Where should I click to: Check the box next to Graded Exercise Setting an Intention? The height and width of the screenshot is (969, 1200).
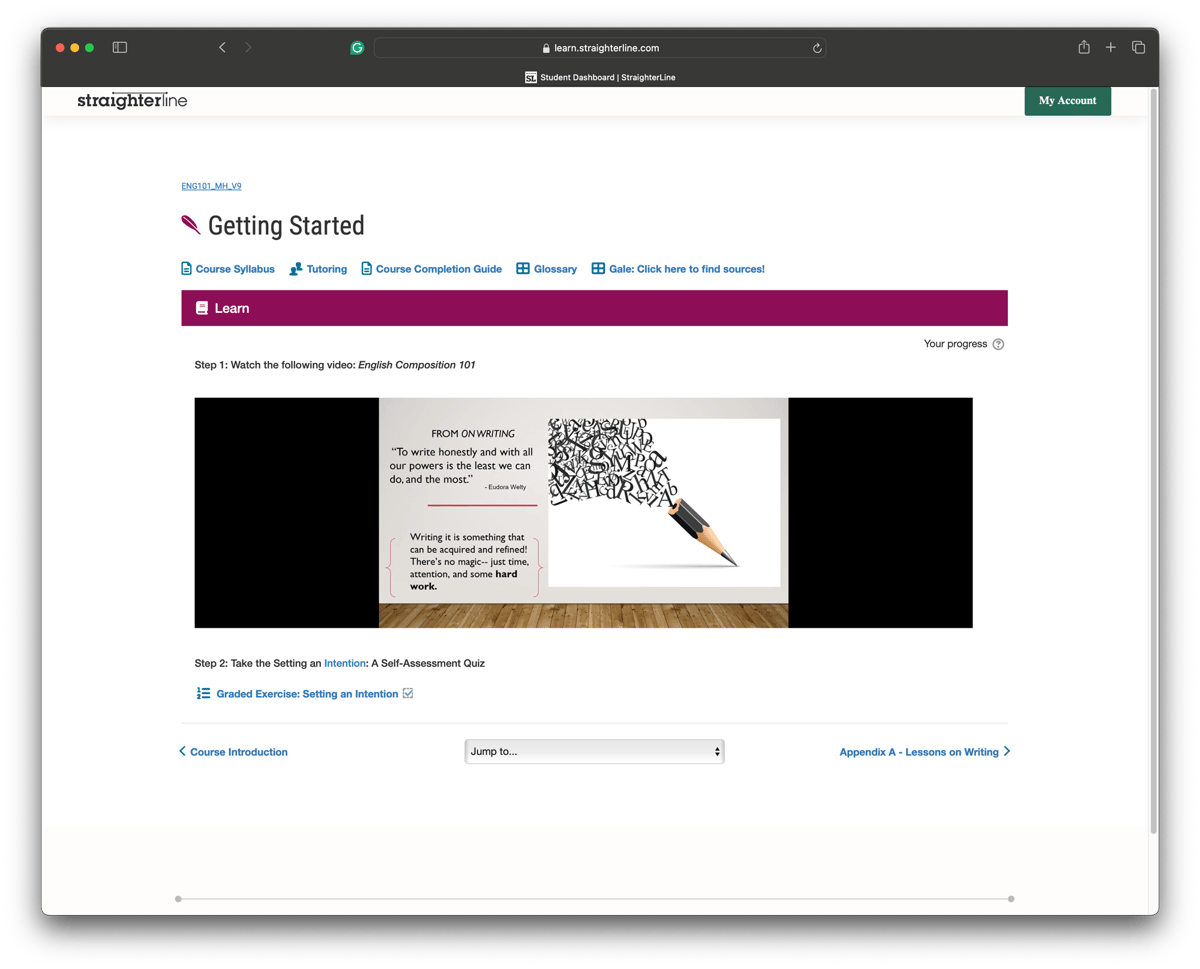(x=407, y=691)
